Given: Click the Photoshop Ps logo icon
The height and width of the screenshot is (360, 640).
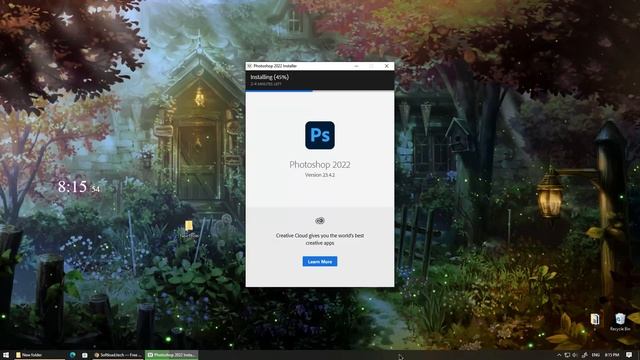Looking at the screenshot, I should 320,135.
